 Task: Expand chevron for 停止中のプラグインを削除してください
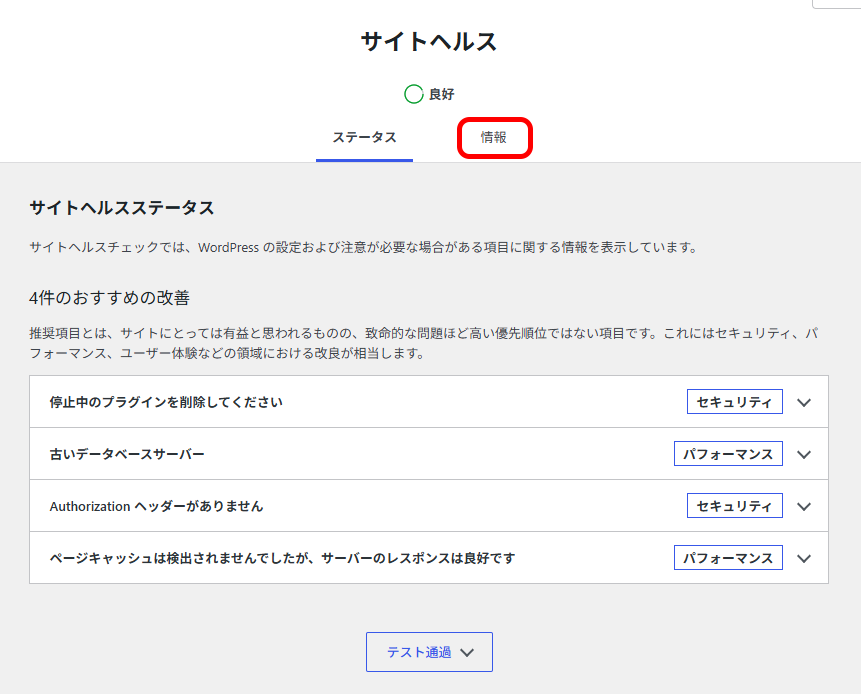(804, 402)
